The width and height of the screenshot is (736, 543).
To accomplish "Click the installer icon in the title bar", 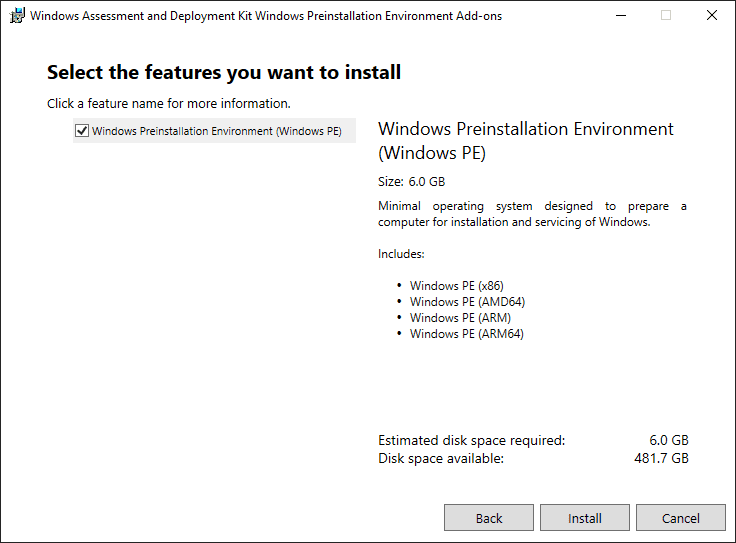I will tap(17, 16).
